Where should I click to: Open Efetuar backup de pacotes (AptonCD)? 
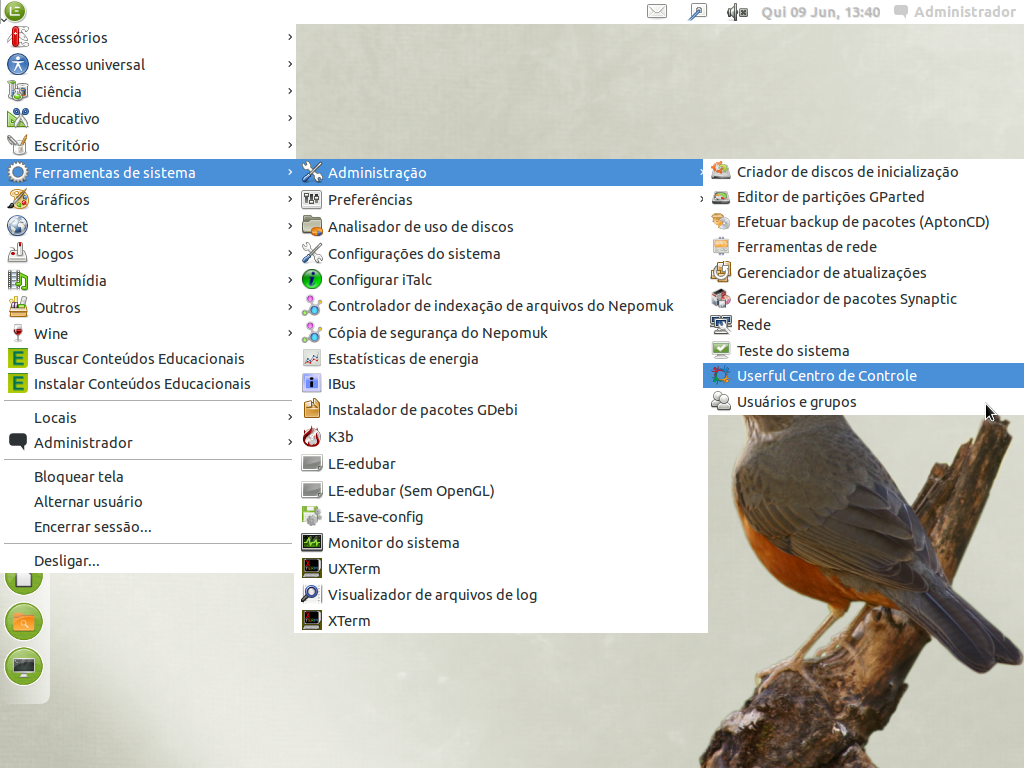coord(863,222)
